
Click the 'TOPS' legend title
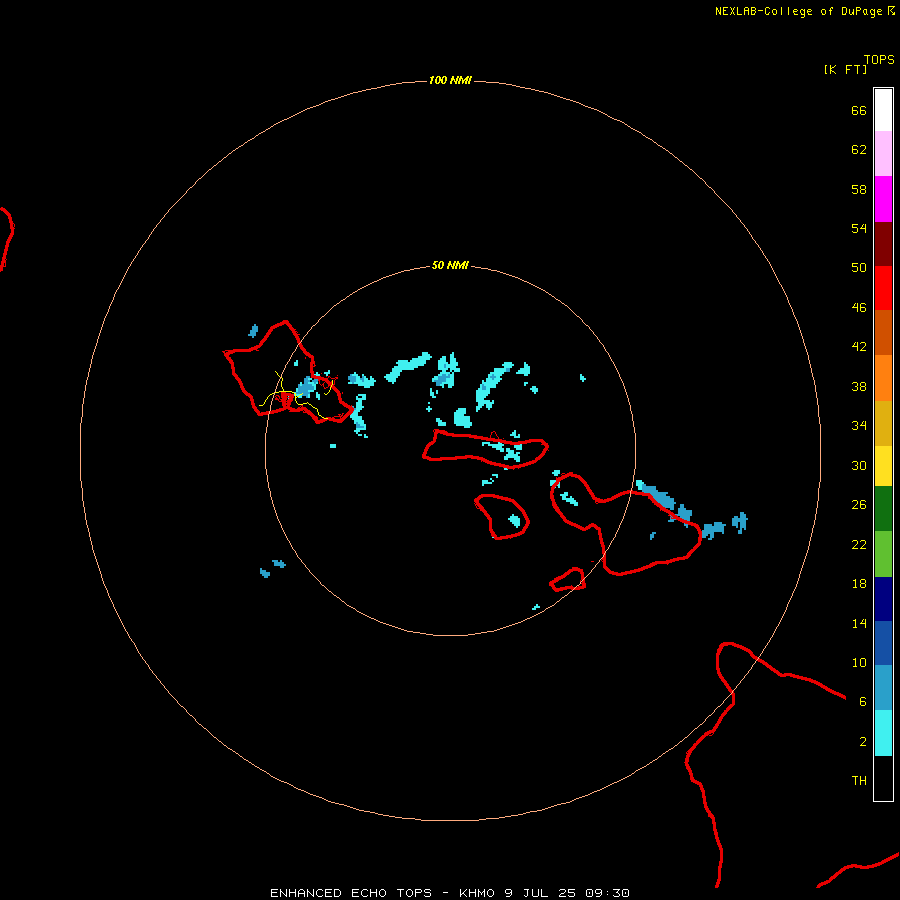click(x=879, y=60)
